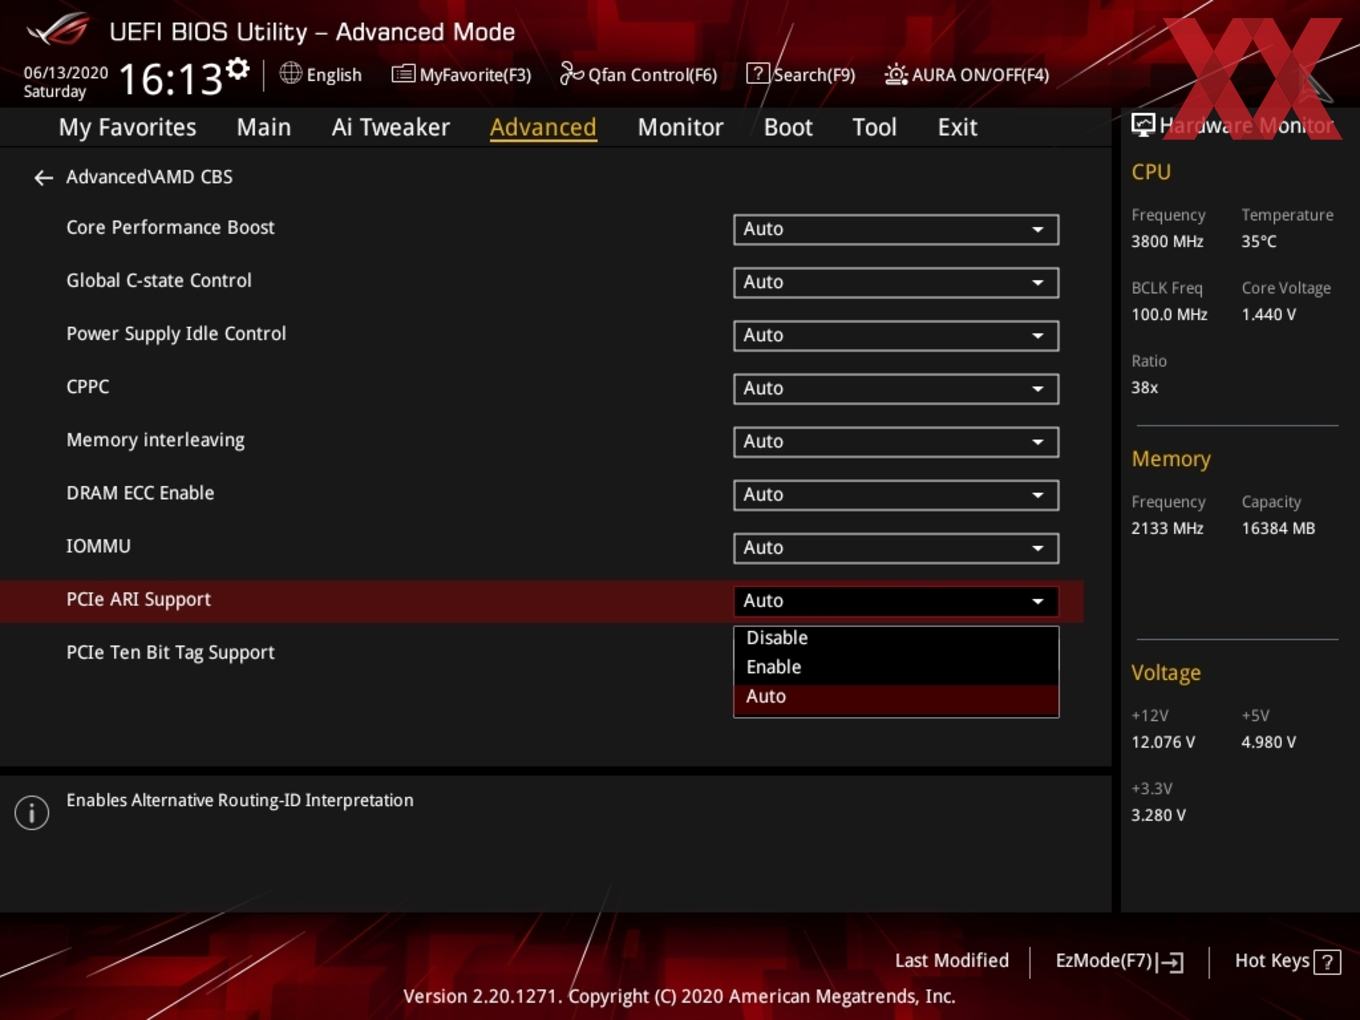
Task: Click Global C-state Control label
Action: point(159,281)
